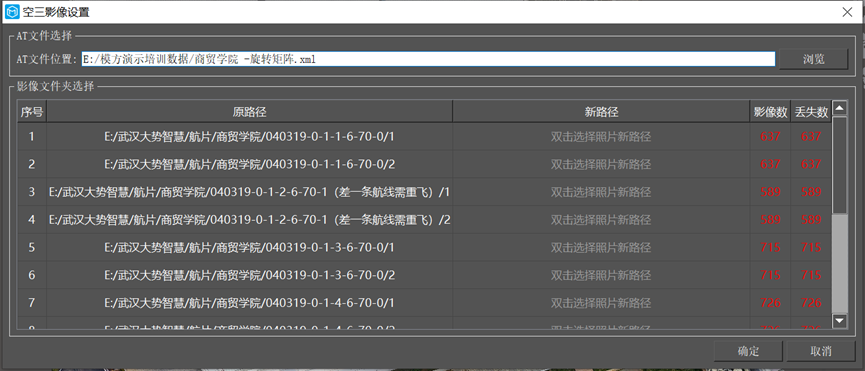The height and width of the screenshot is (371, 865).
Task: Select row number 4 cell
Action: pos(31,219)
